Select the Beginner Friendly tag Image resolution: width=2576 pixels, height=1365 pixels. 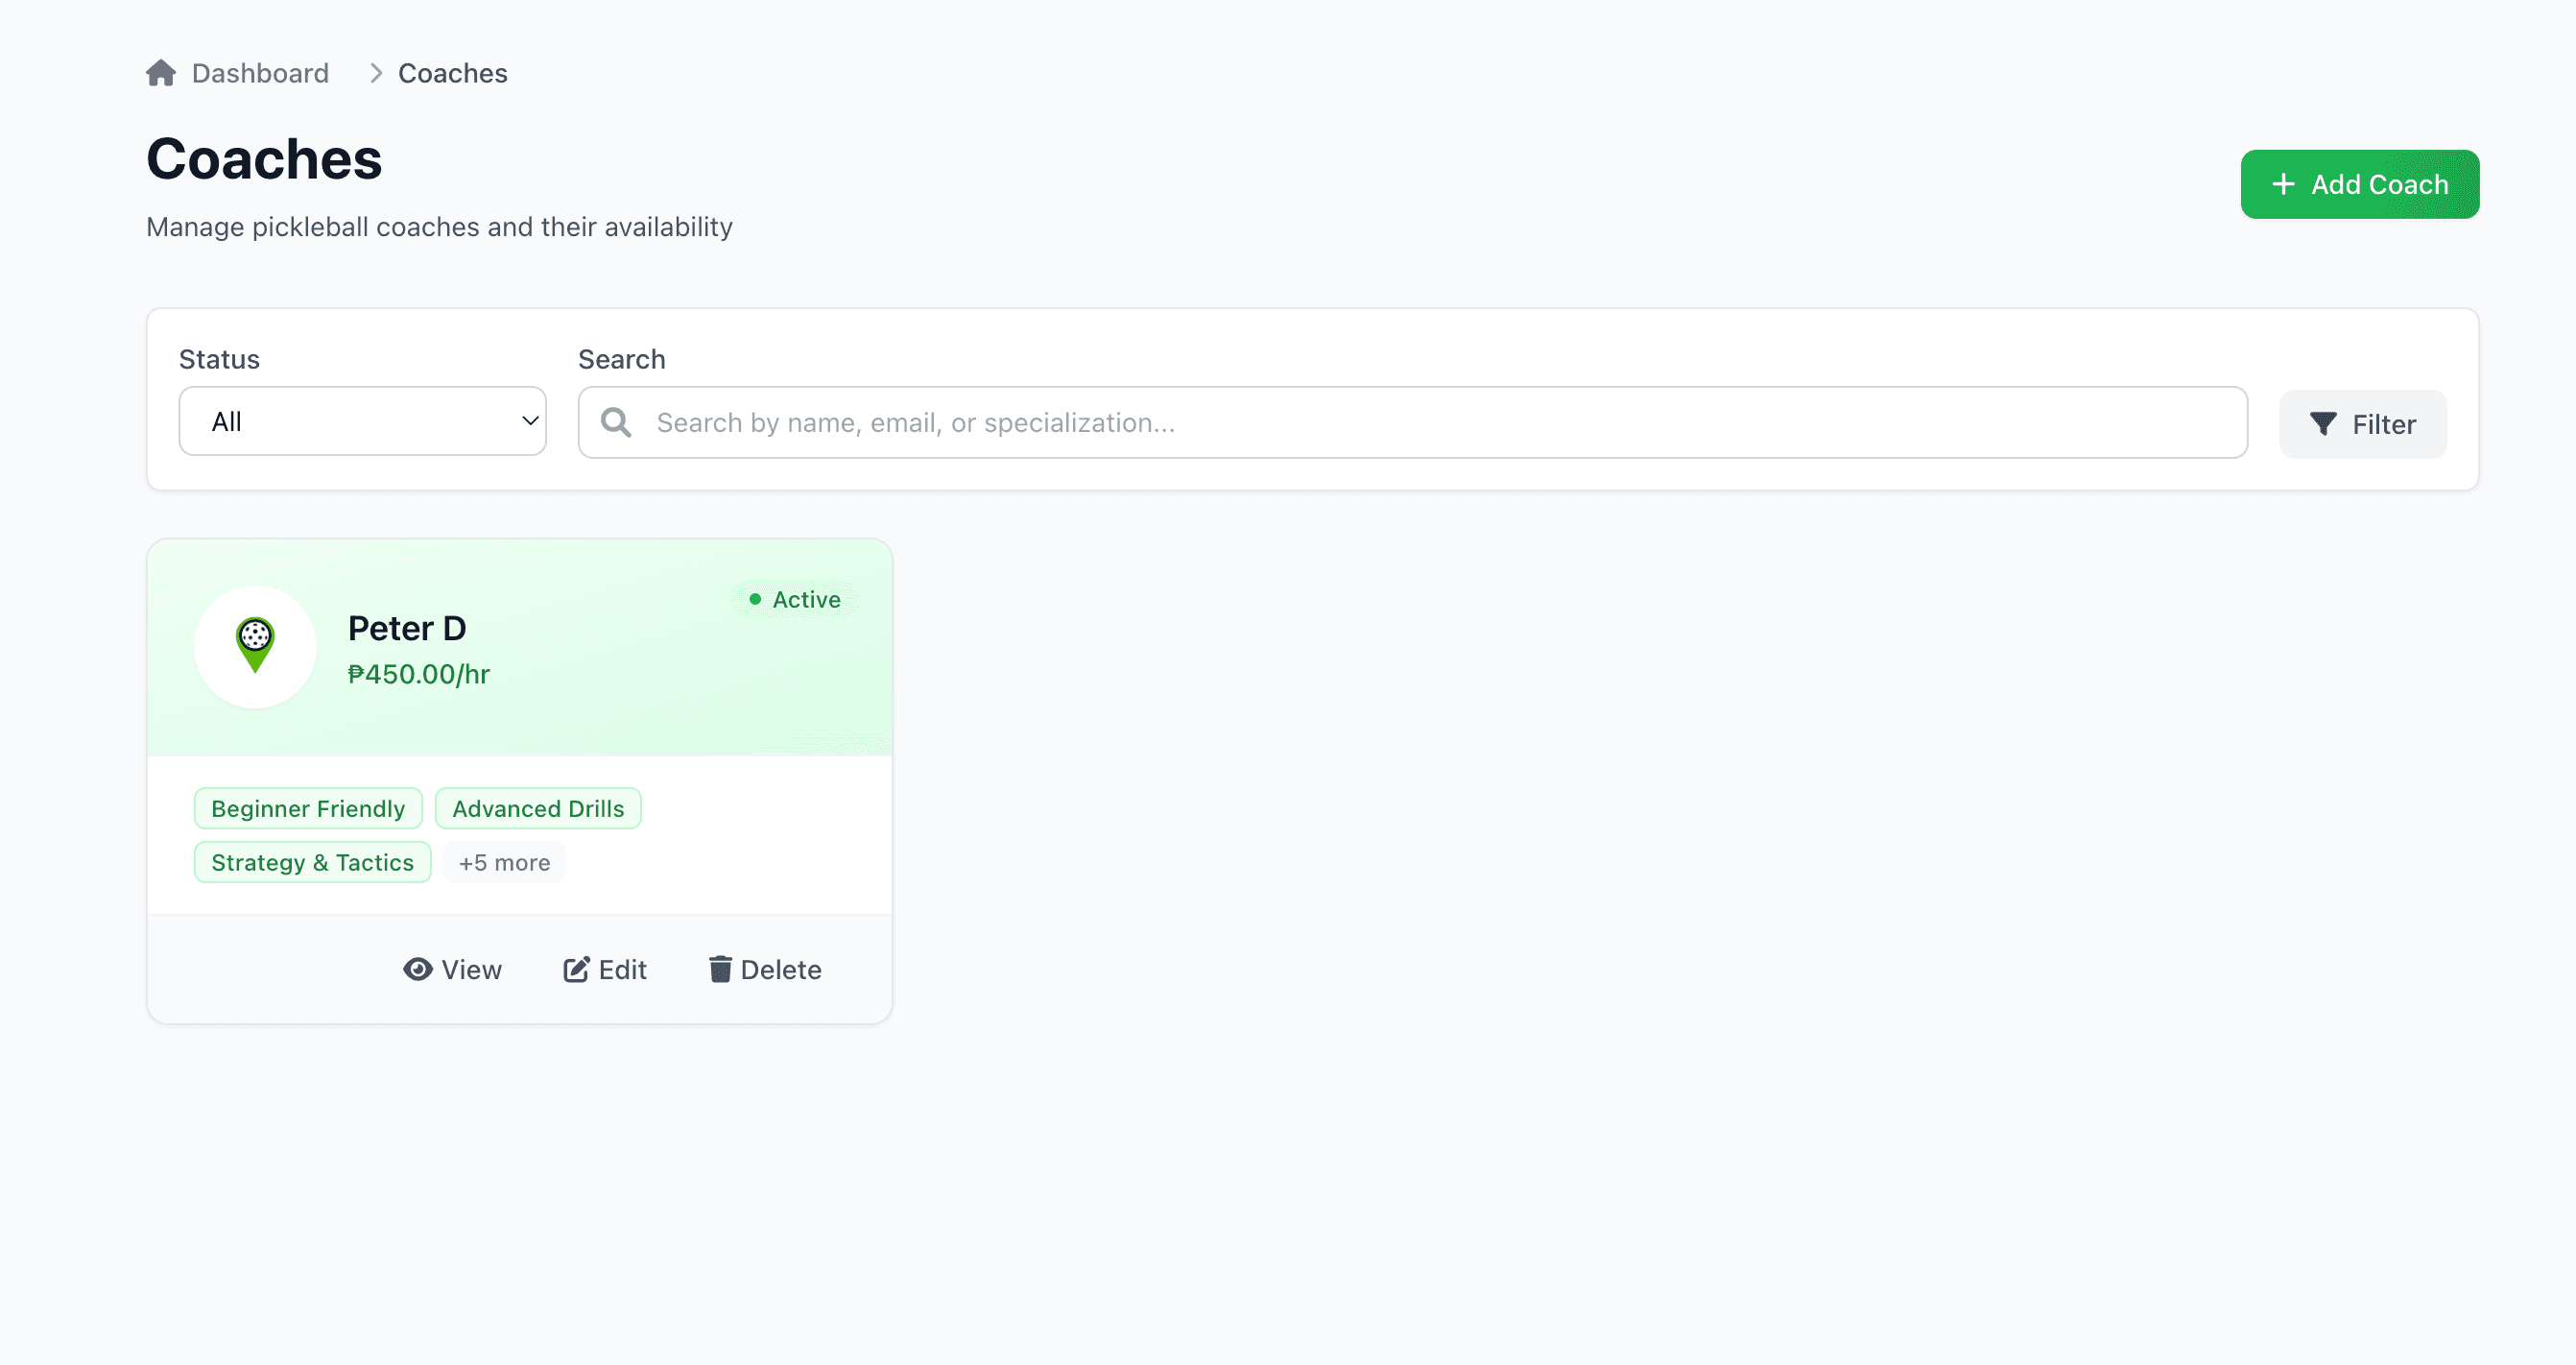308,807
